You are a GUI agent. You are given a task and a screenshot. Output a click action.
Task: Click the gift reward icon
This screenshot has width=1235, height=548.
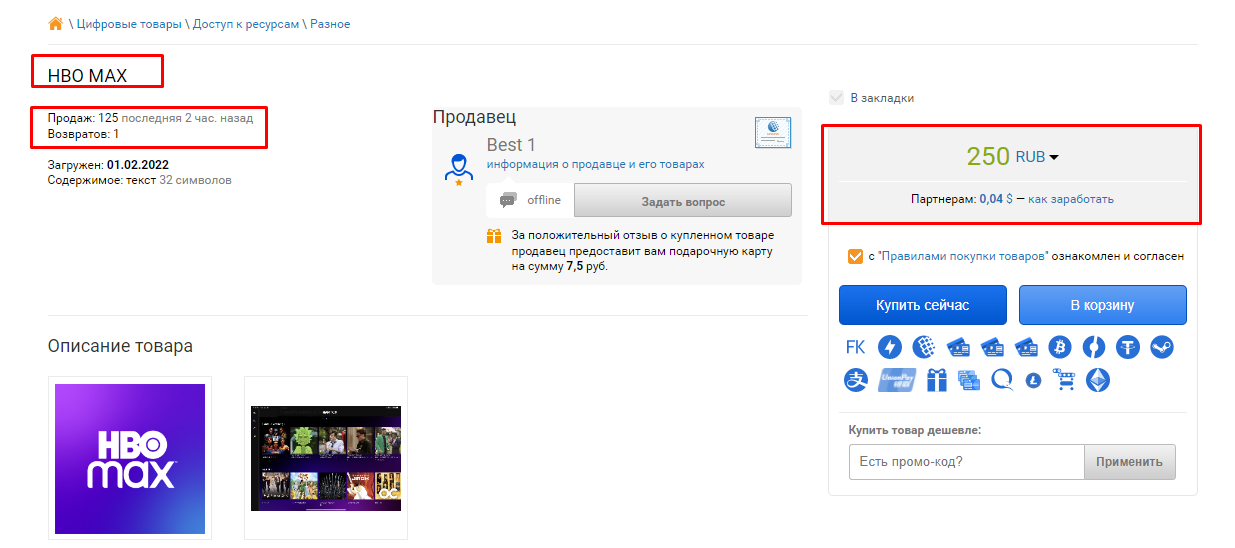pyautogui.click(x=493, y=236)
